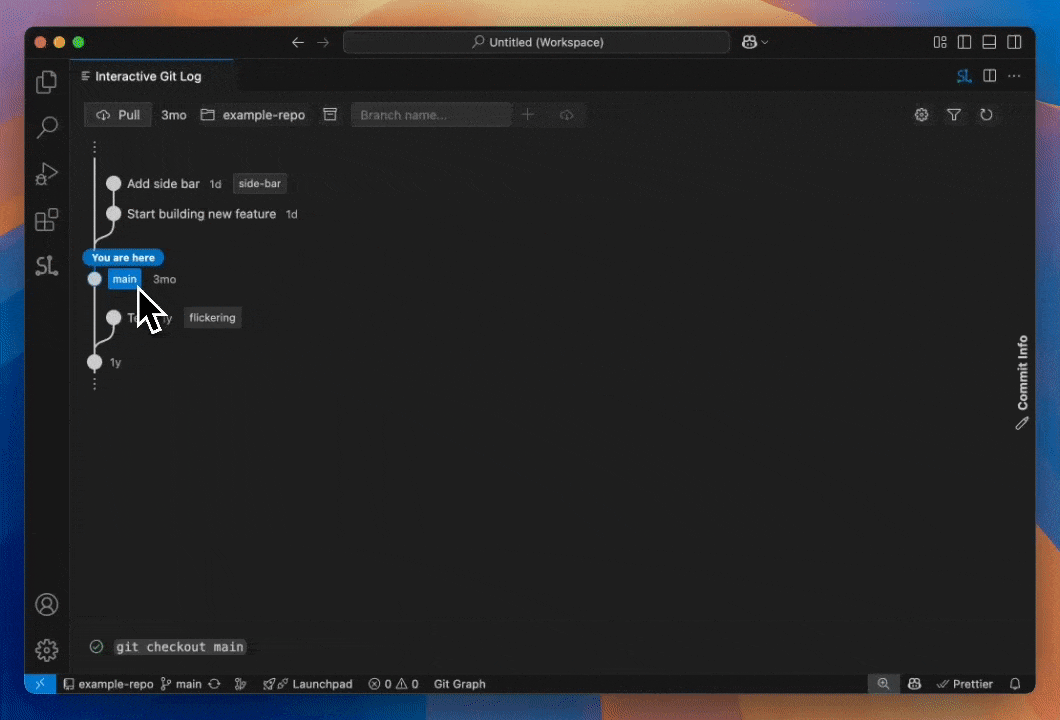Viewport: 1060px width, 720px height.
Task: Toggle the secondary side bar
Action: (x=1014, y=42)
